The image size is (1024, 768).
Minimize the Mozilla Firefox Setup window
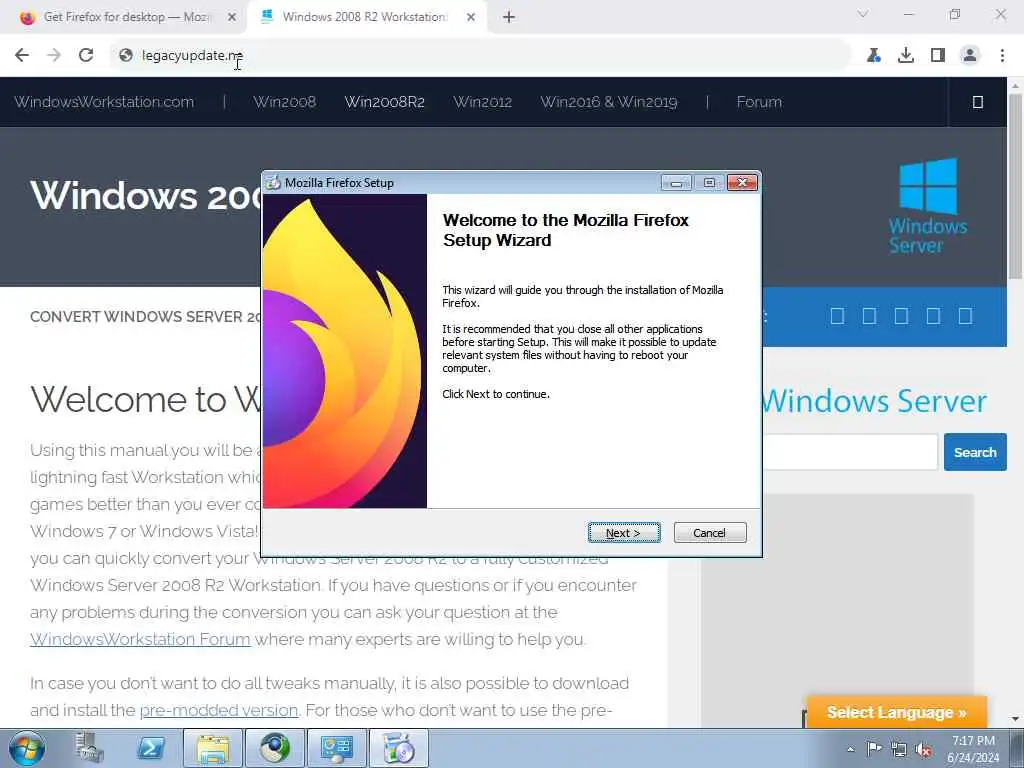pyautogui.click(x=676, y=183)
